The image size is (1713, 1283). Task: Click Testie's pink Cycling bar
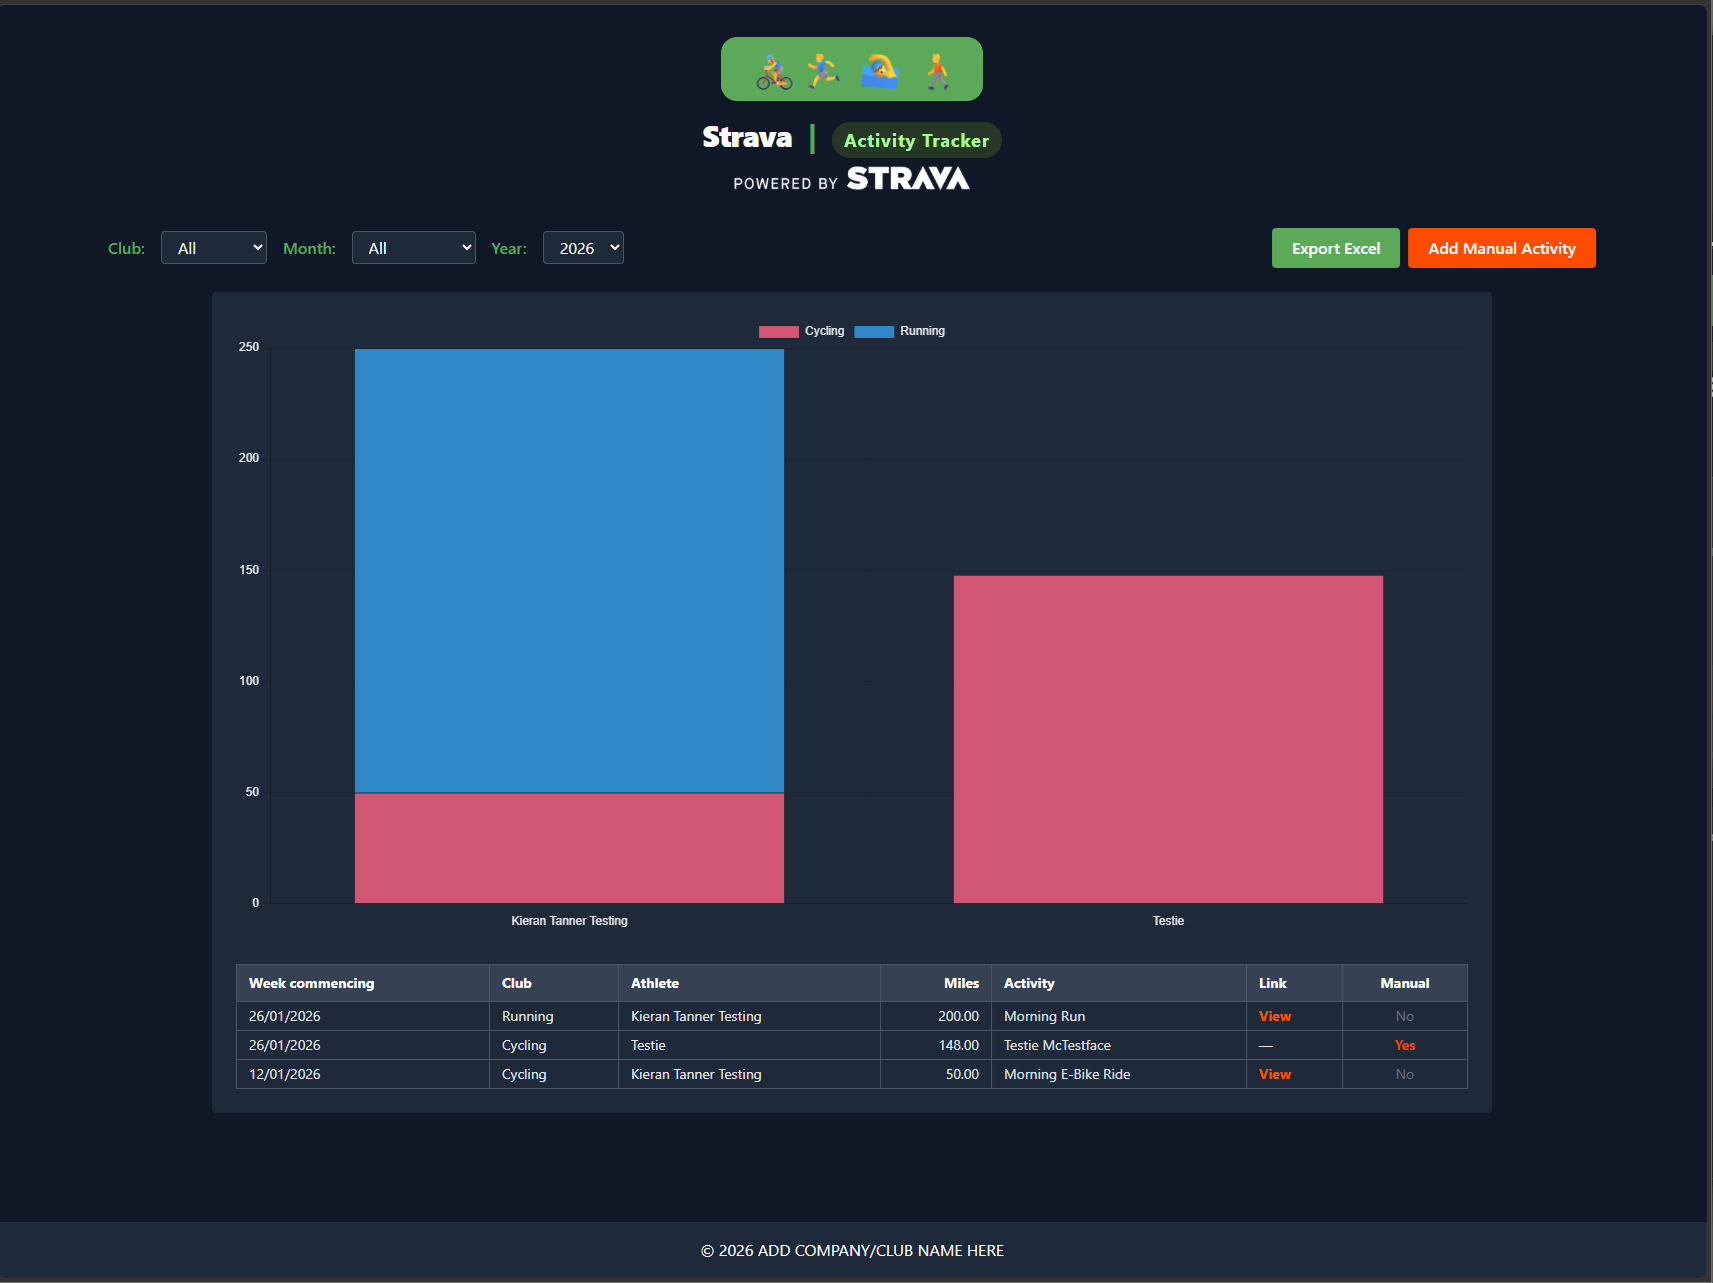[x=1168, y=739]
